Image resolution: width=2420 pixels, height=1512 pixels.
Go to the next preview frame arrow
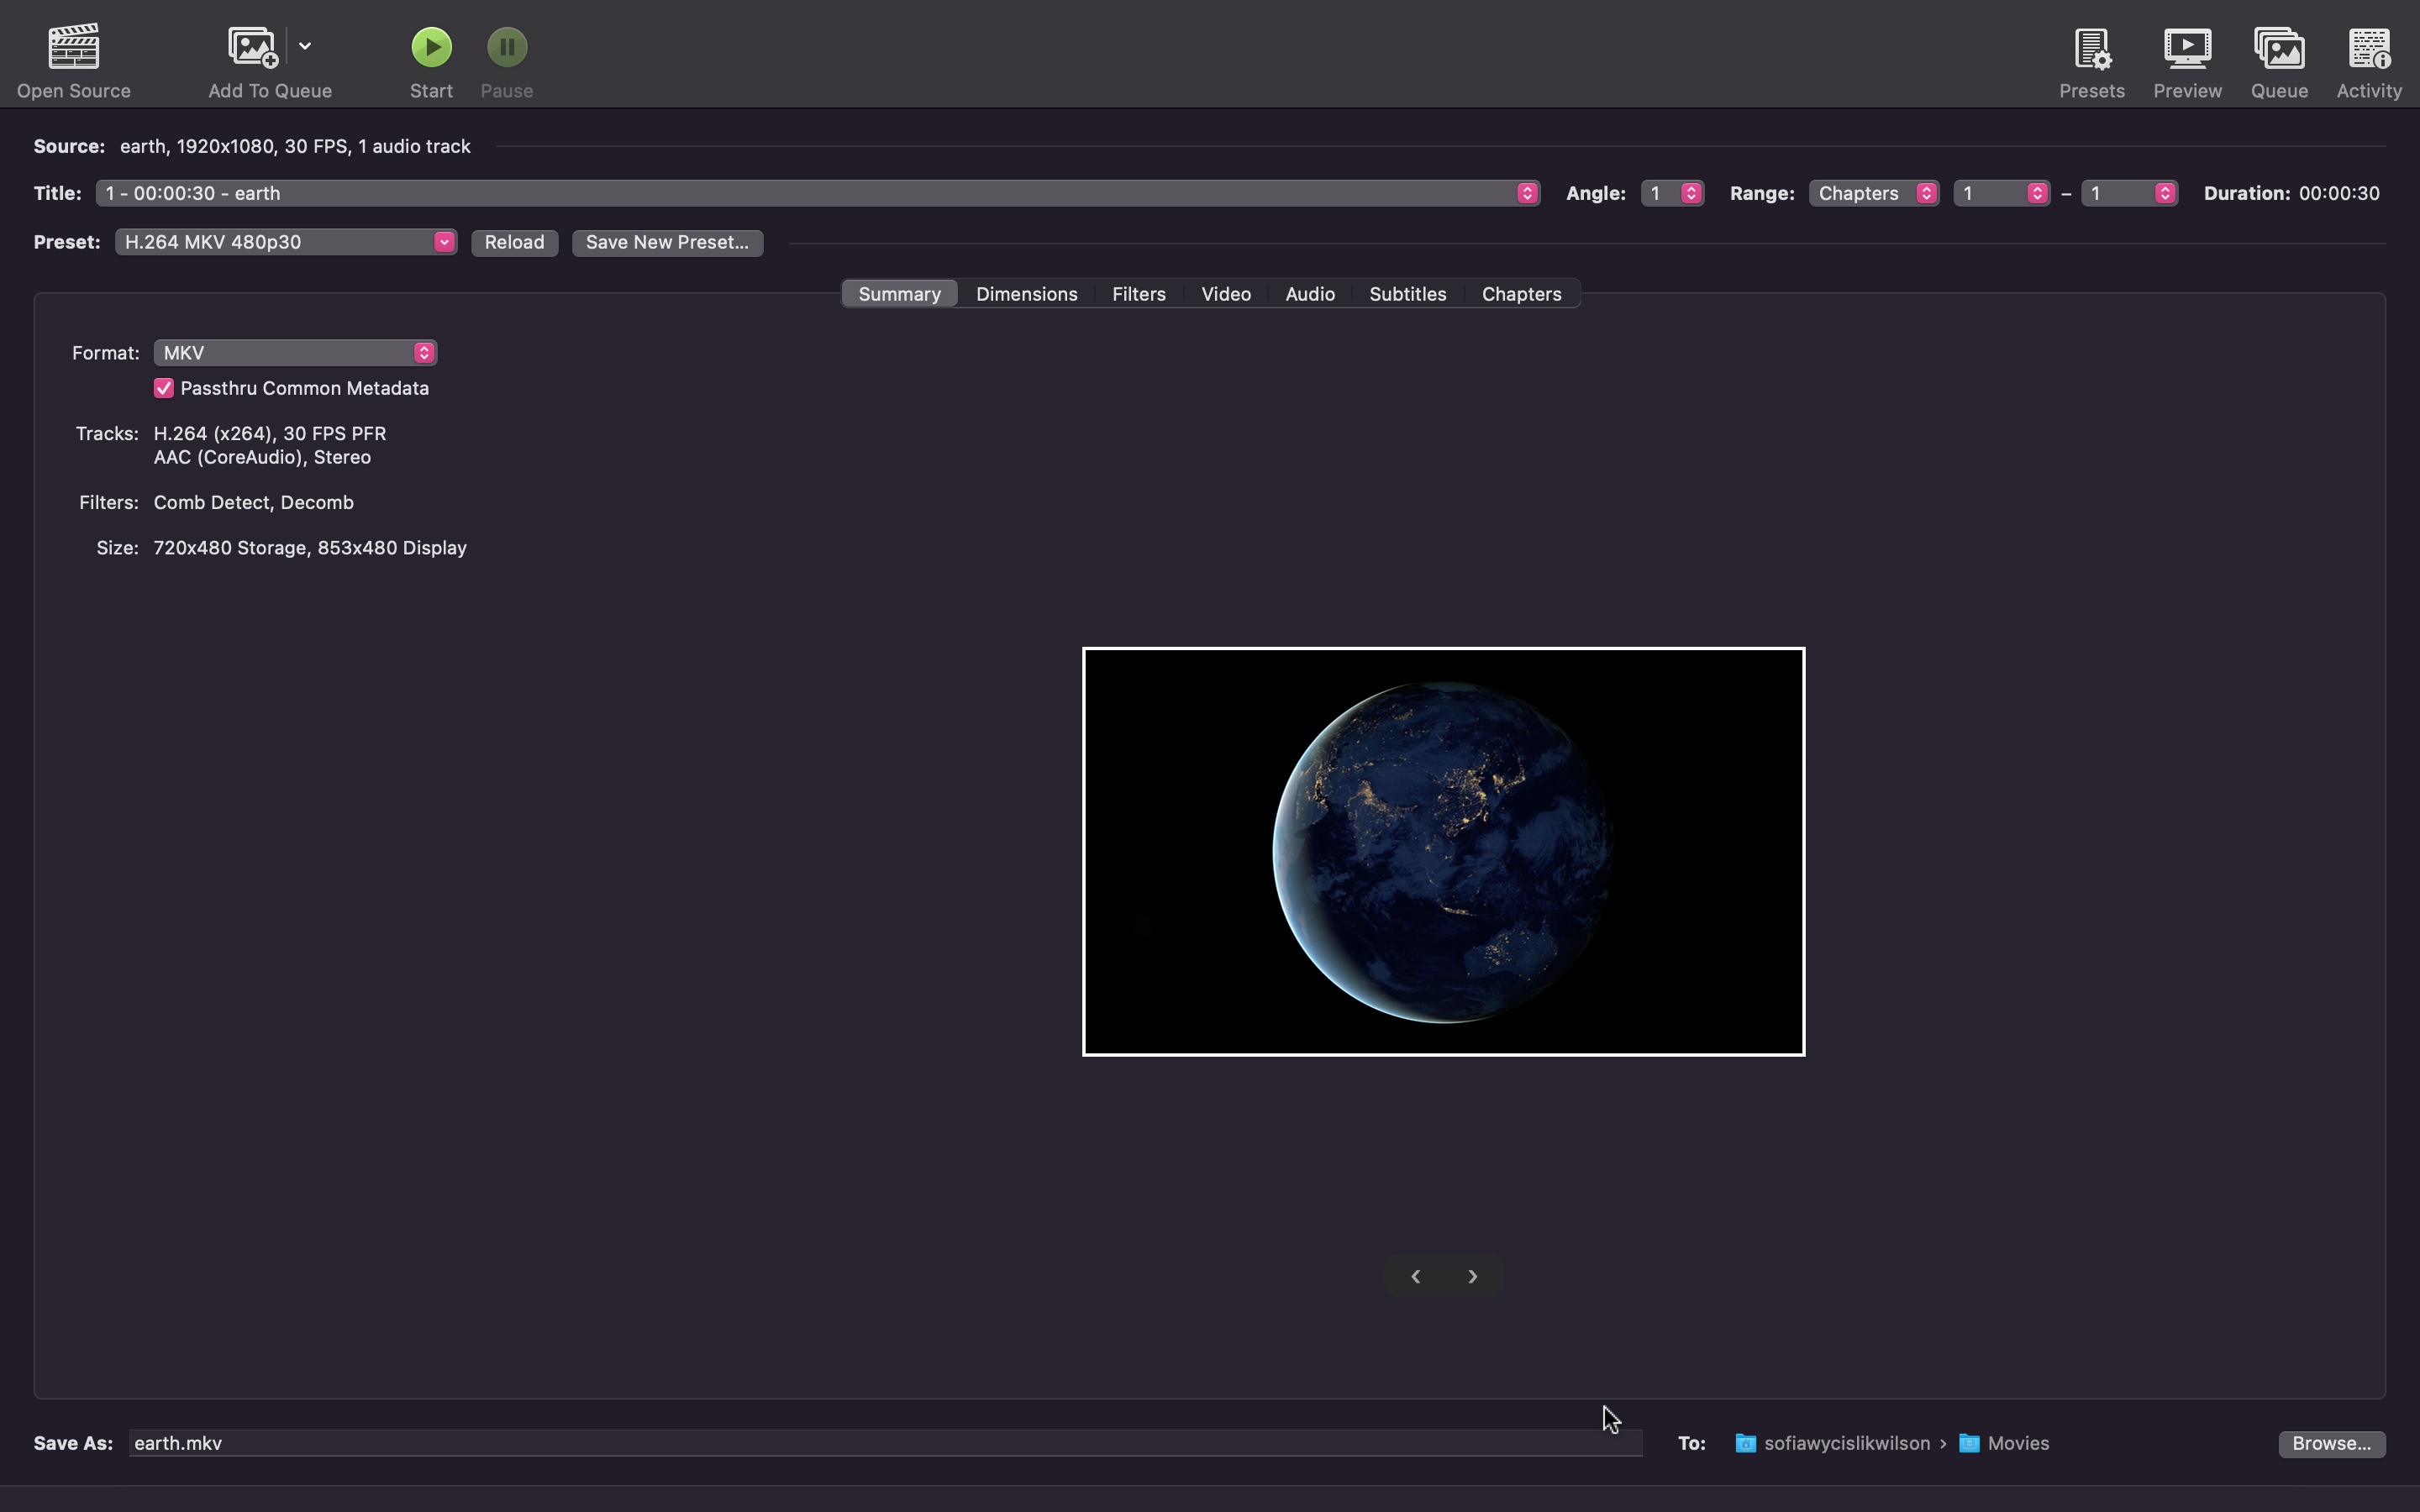[x=1472, y=1276]
